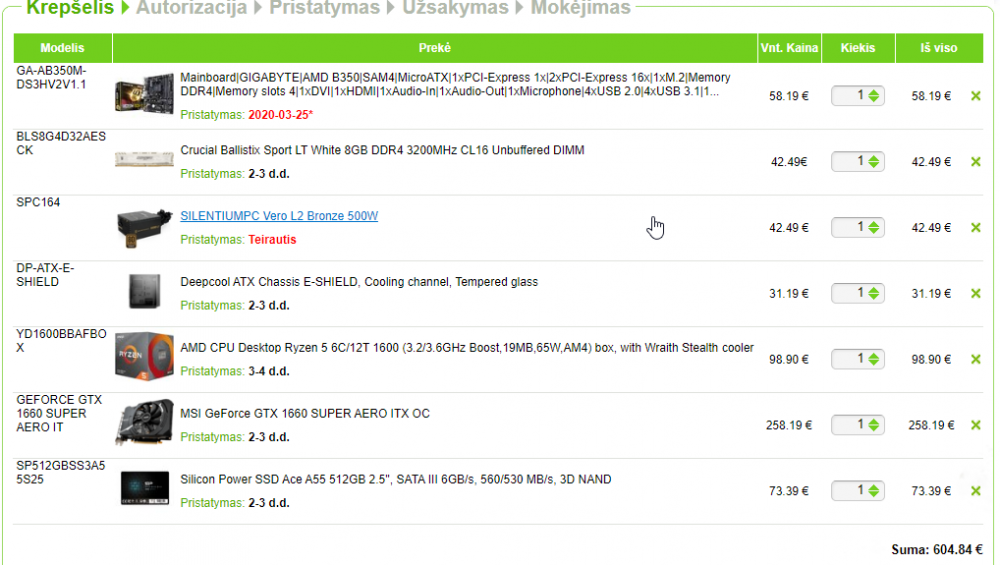Select delivery date 2020-03-25
The image size is (1000, 565).
281,115
